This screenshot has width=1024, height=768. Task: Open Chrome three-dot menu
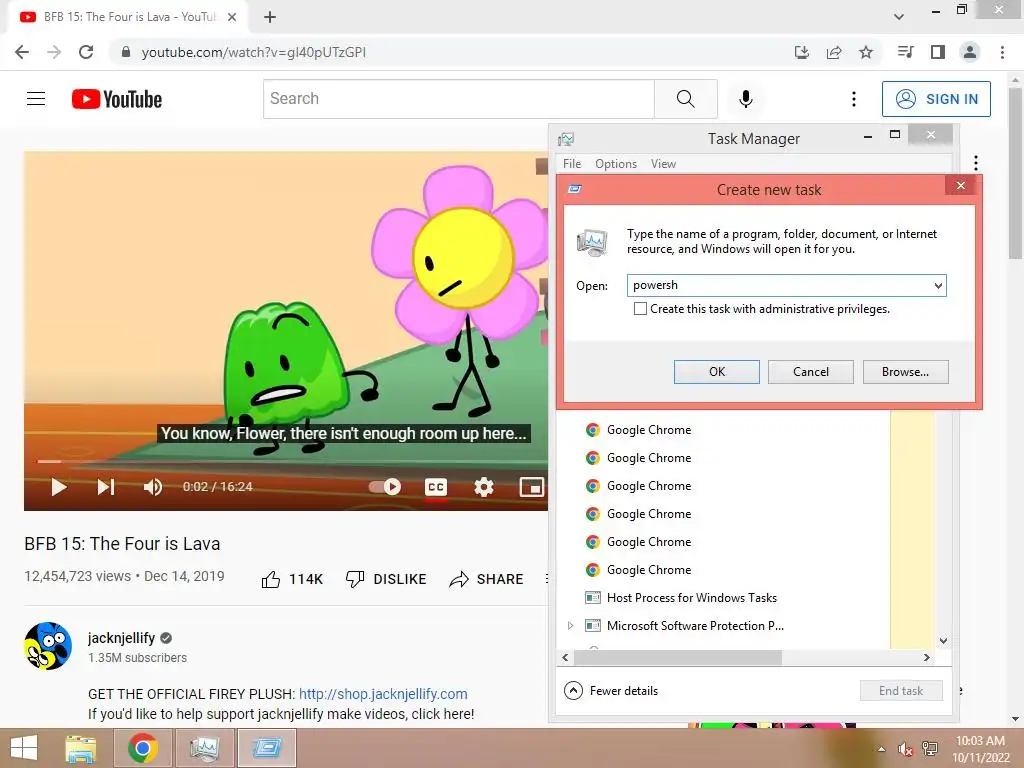pos(1002,52)
